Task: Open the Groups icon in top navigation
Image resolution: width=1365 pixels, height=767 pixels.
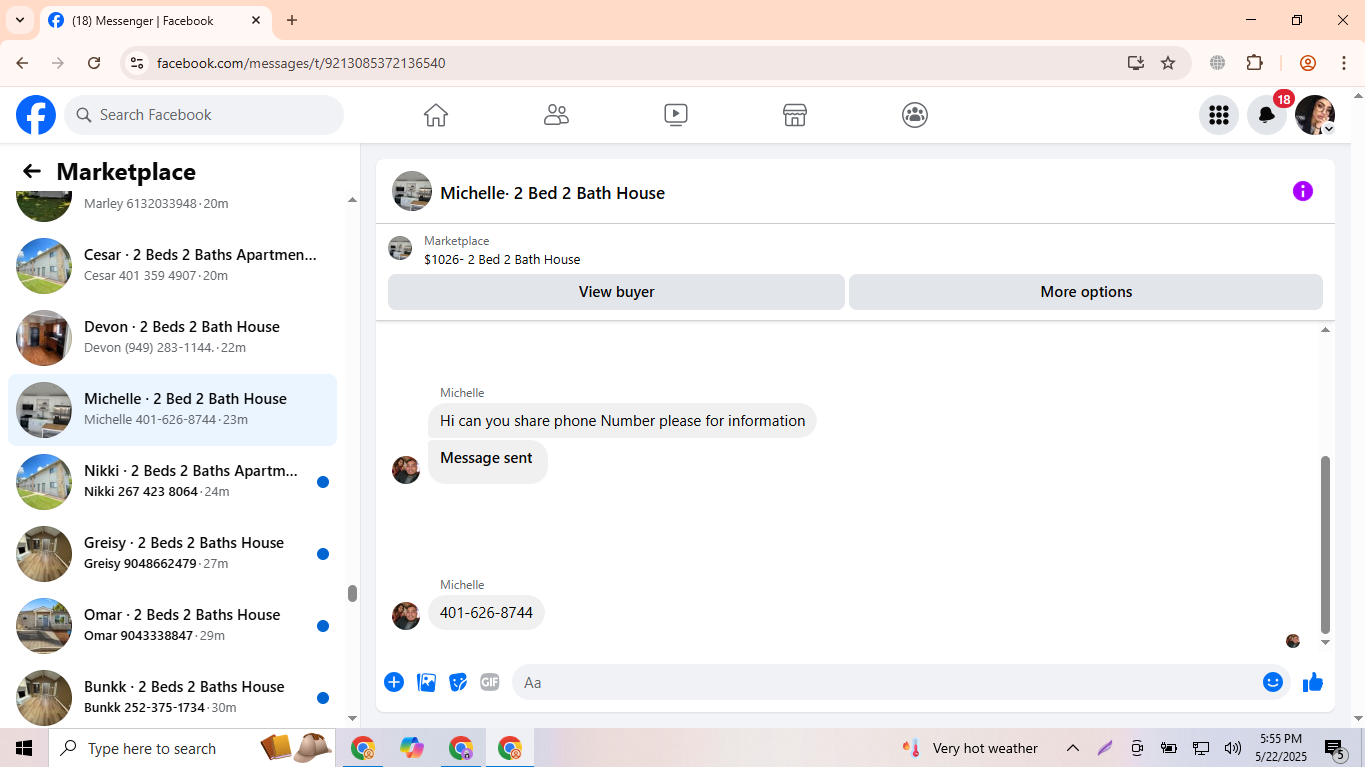Action: click(x=915, y=115)
